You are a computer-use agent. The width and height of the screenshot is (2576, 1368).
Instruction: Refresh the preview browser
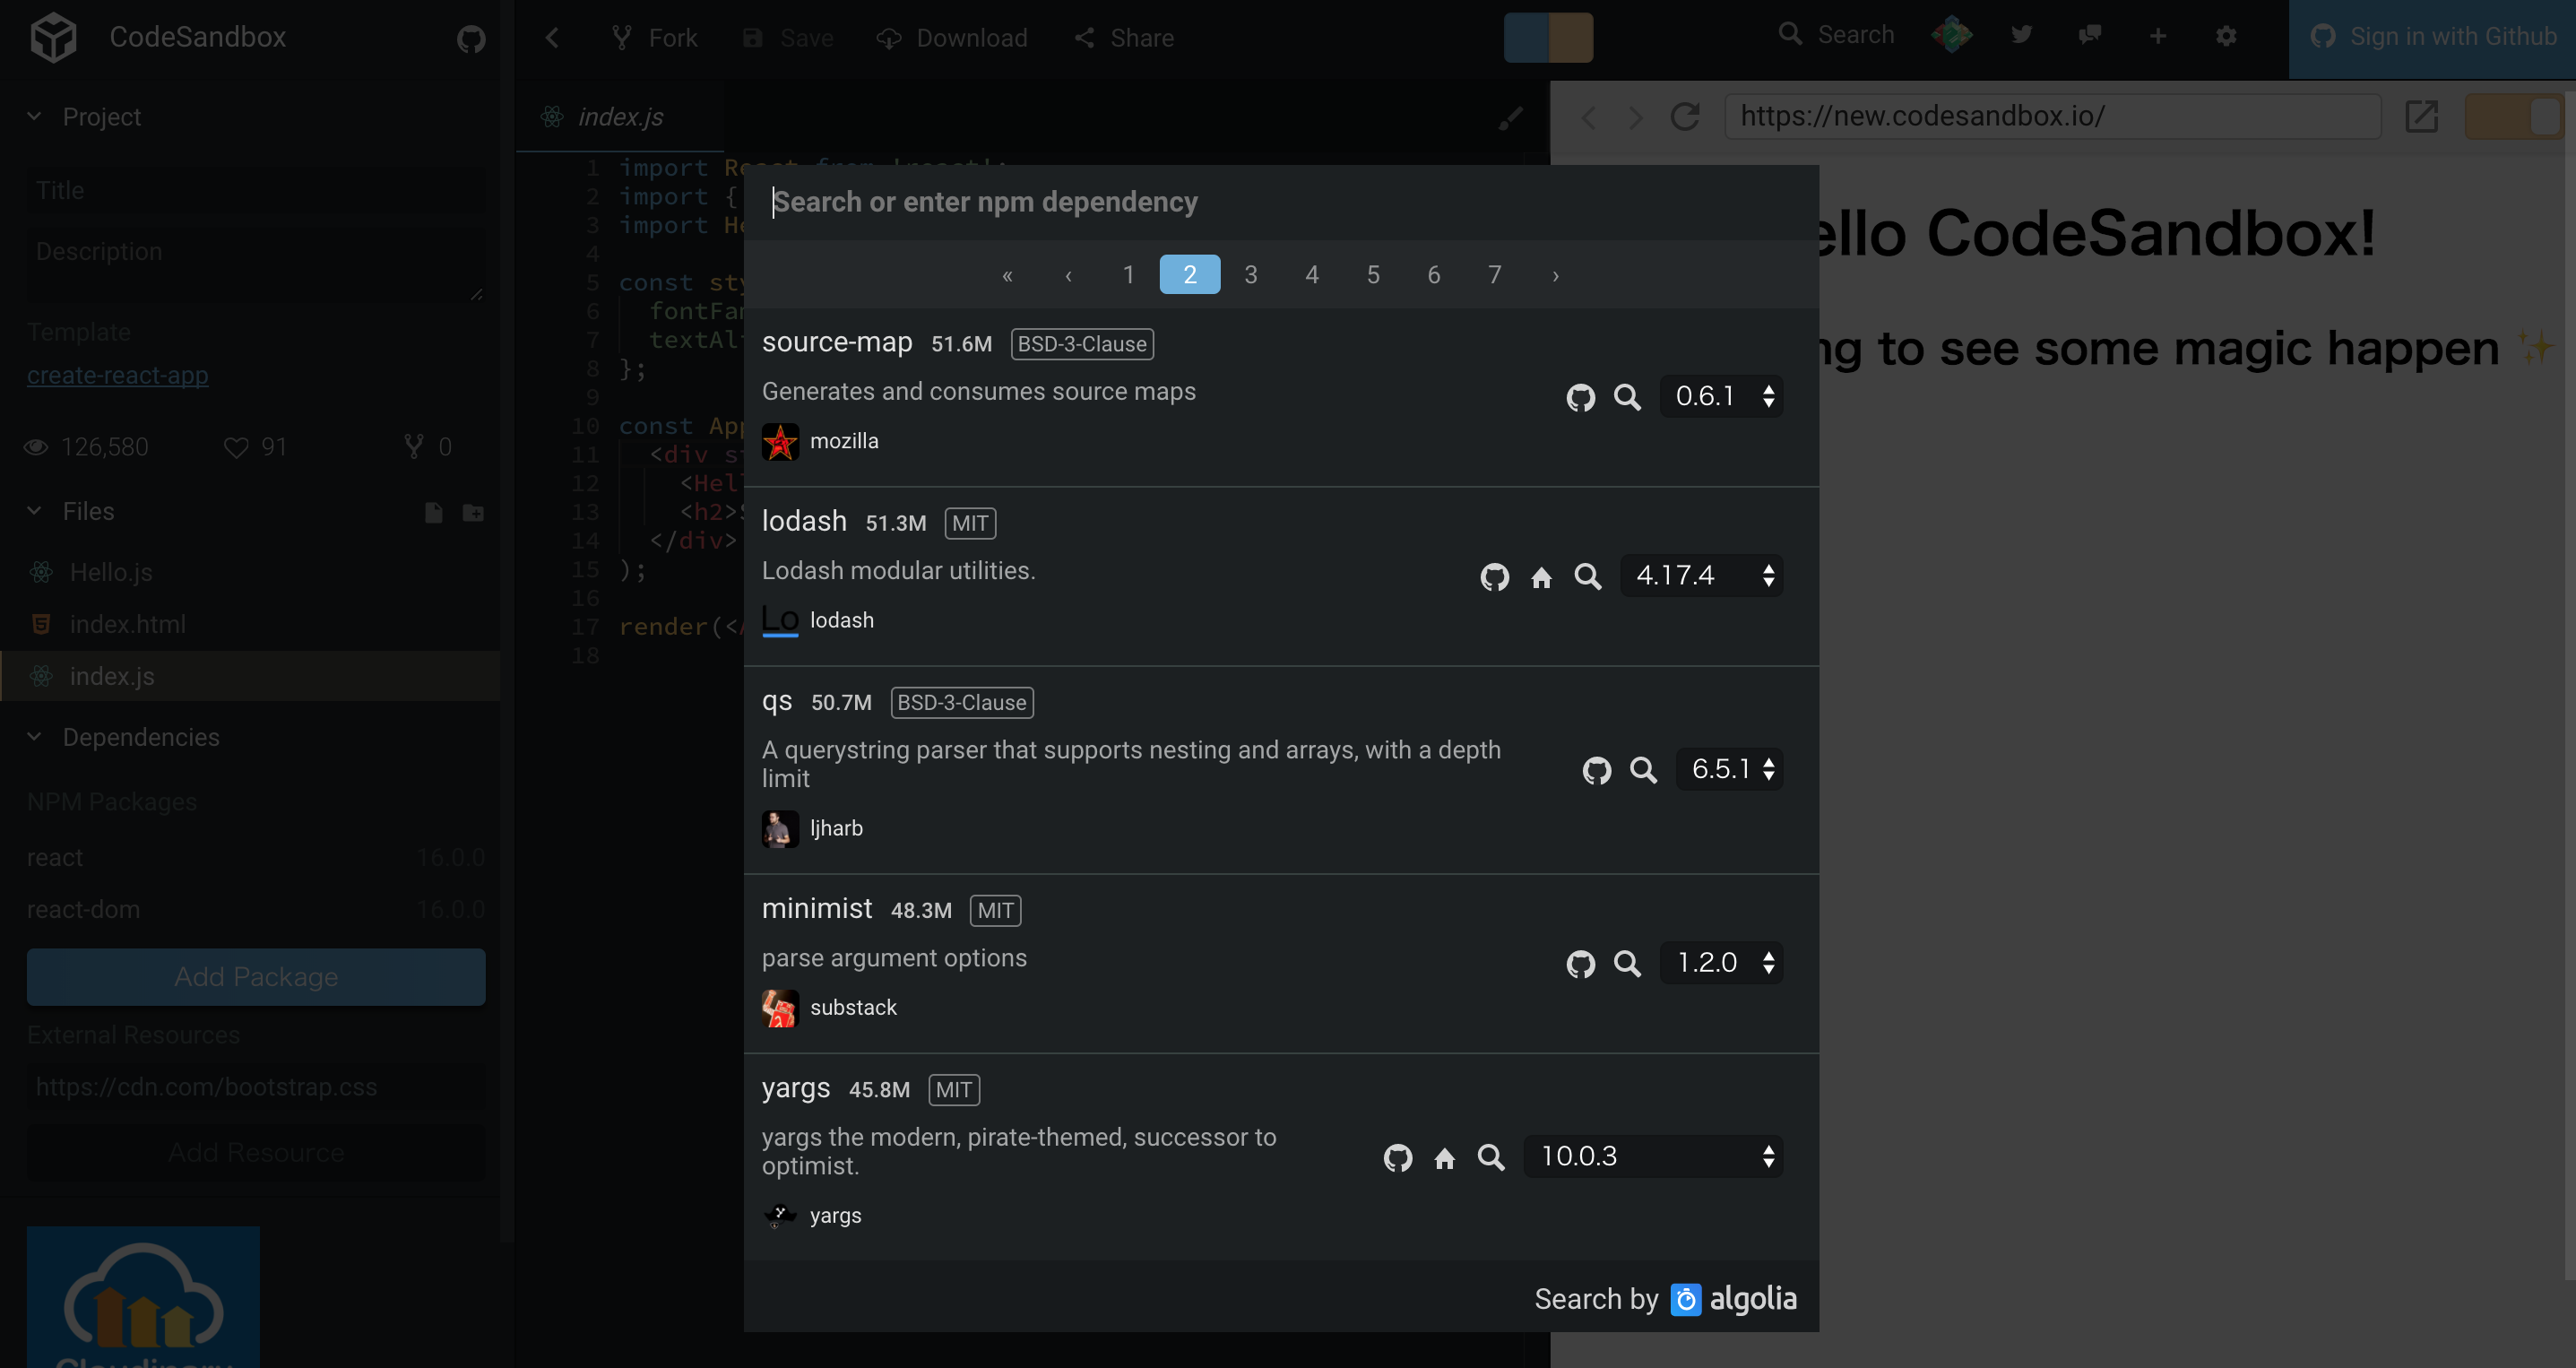[x=1685, y=116]
